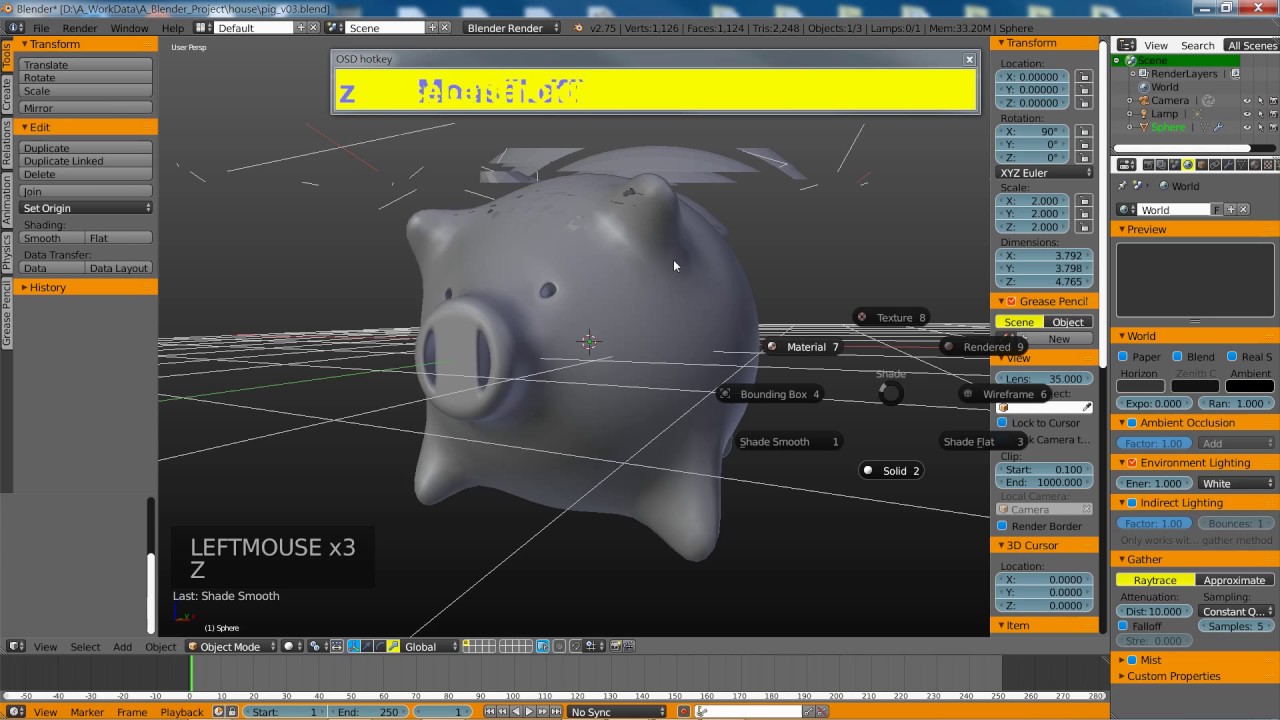Enable Lock to Cursor checkbox
Viewport: 1280px width, 720px height.
[1002, 423]
